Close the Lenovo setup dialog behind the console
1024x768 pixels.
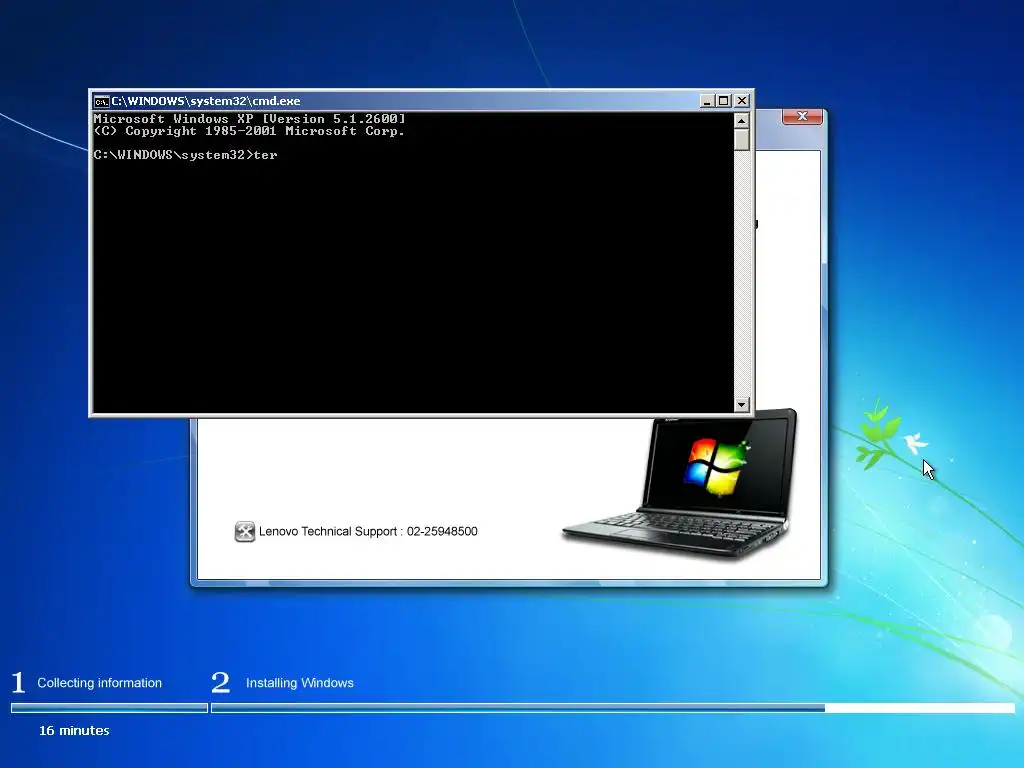[x=802, y=116]
